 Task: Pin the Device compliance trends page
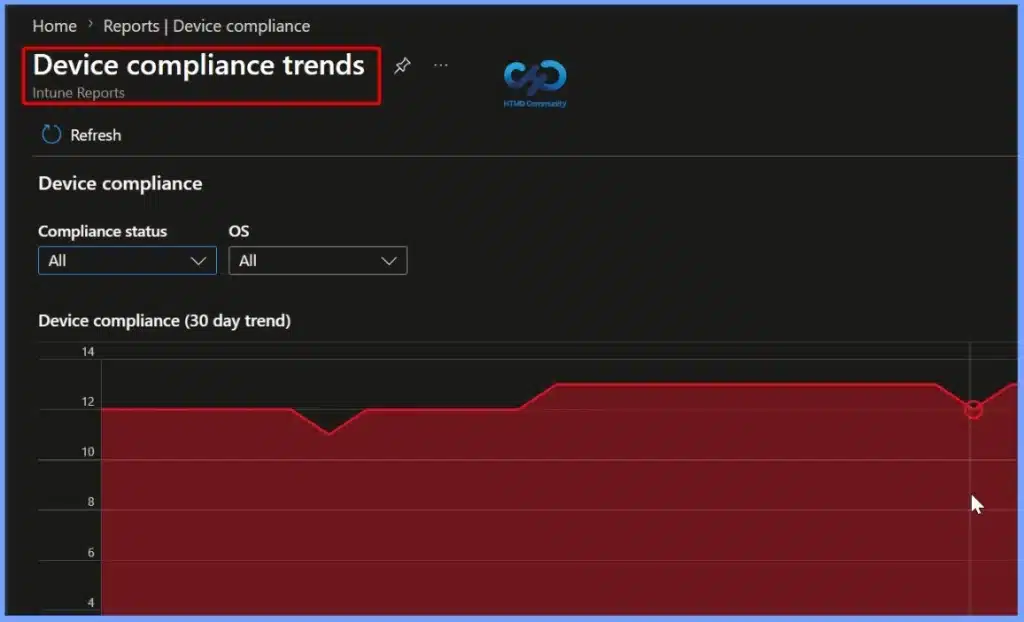point(402,65)
